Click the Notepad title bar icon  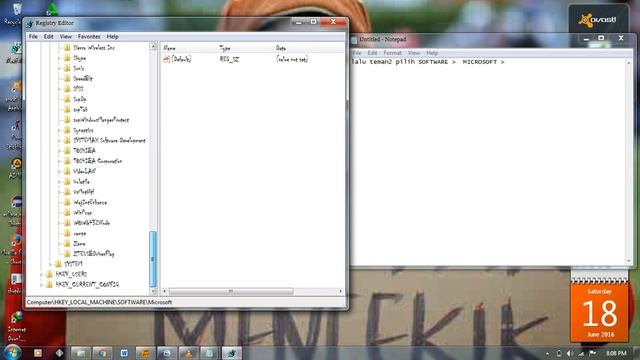[x=354, y=40]
